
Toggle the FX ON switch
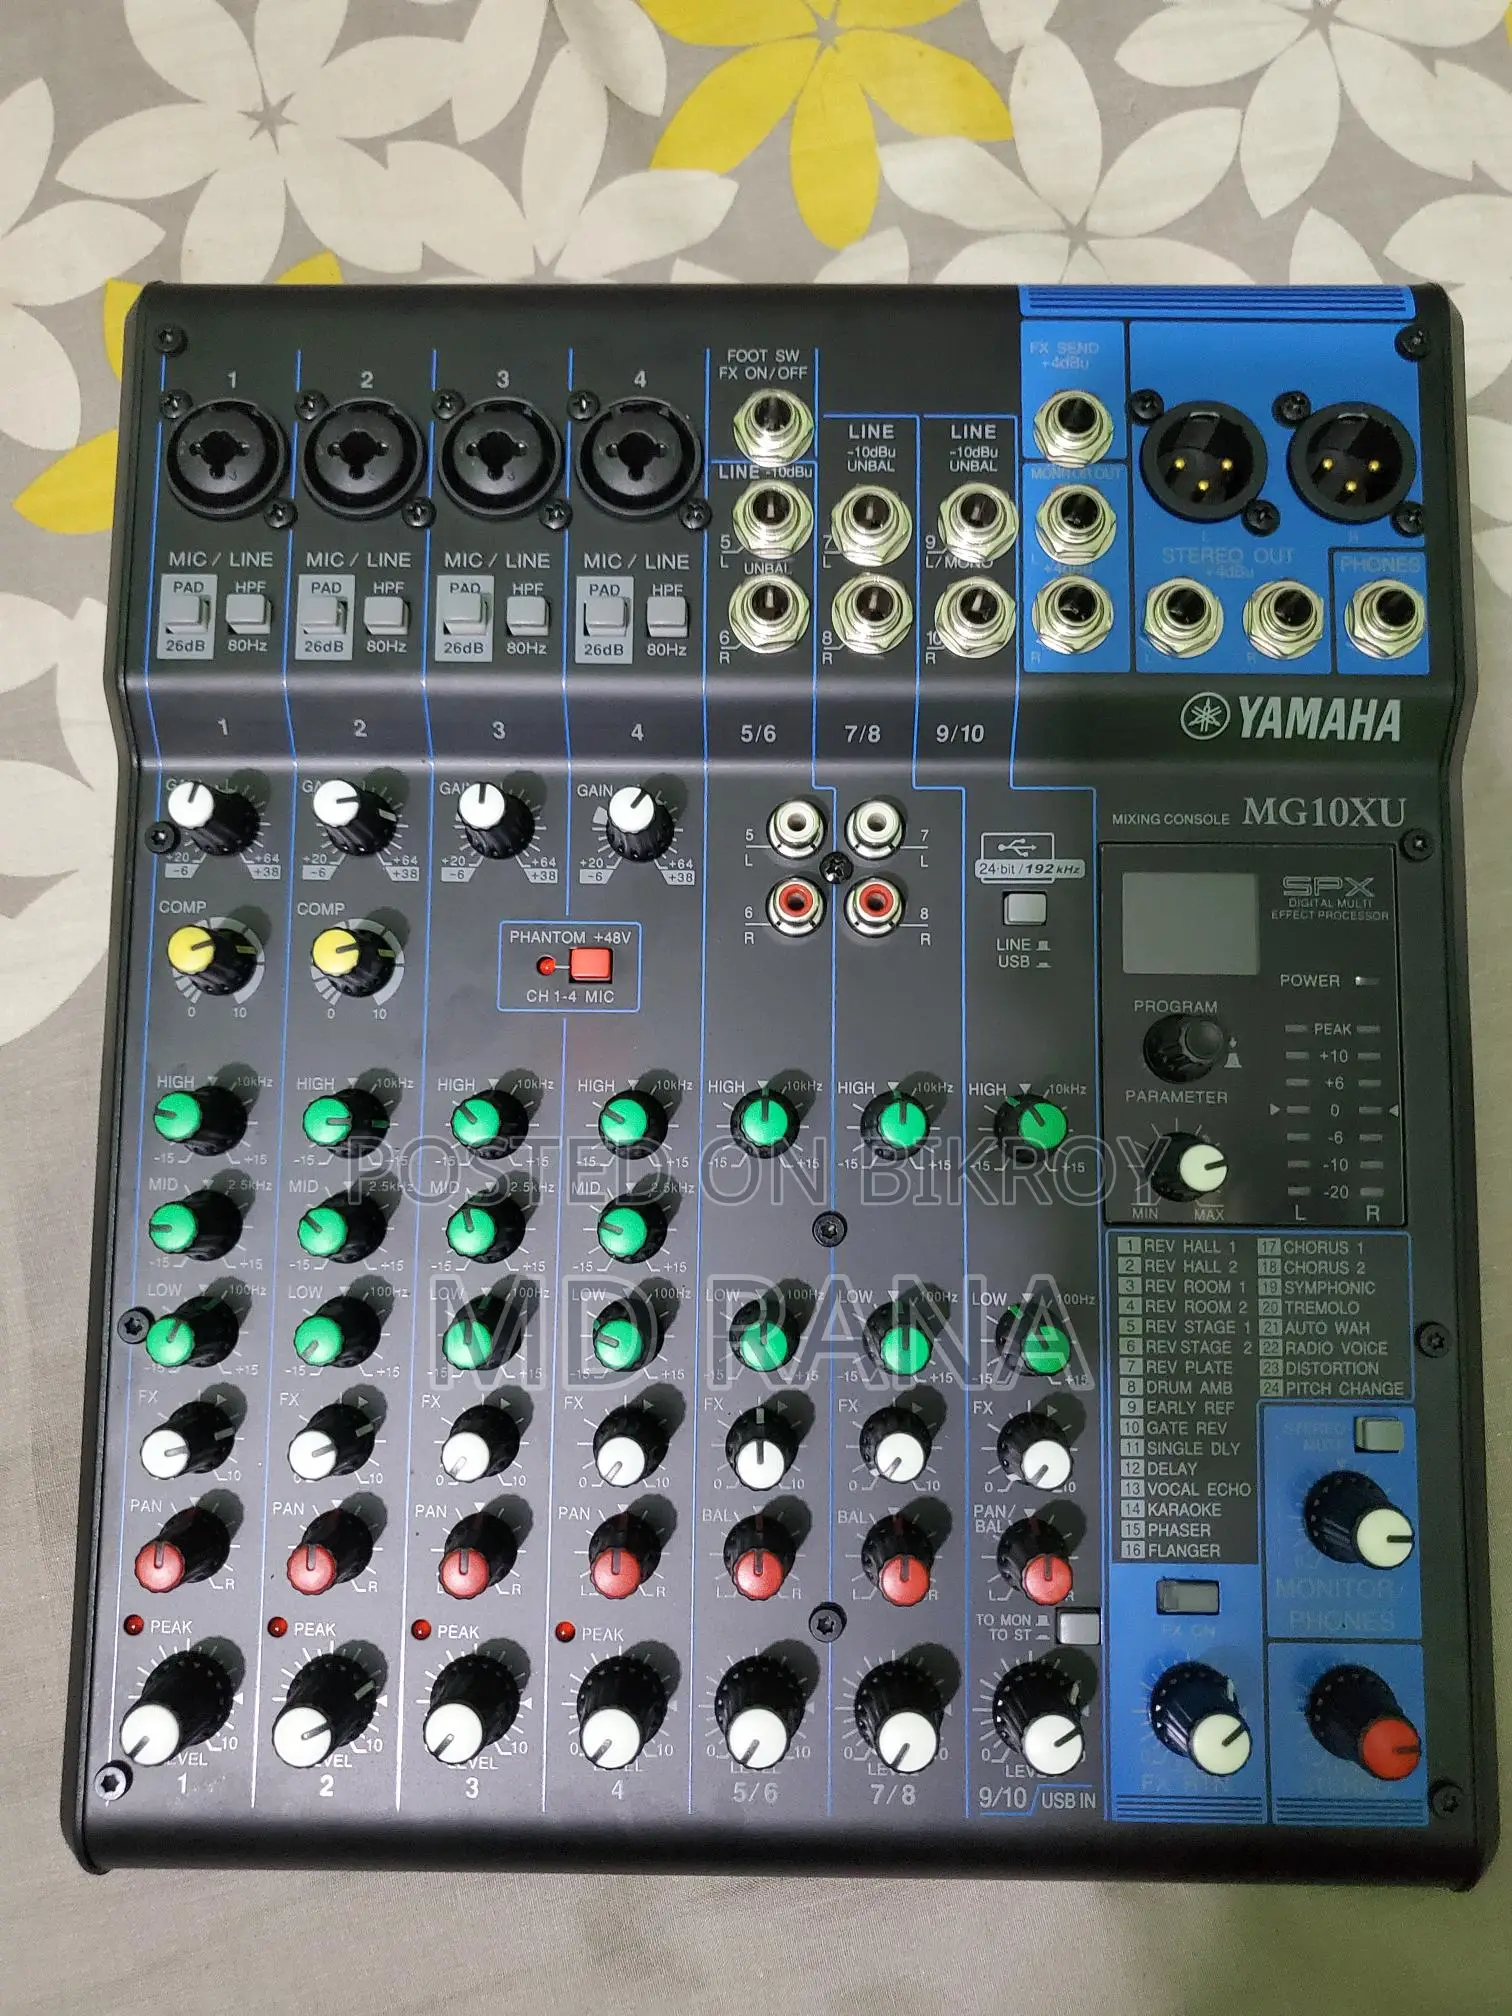point(1187,1596)
